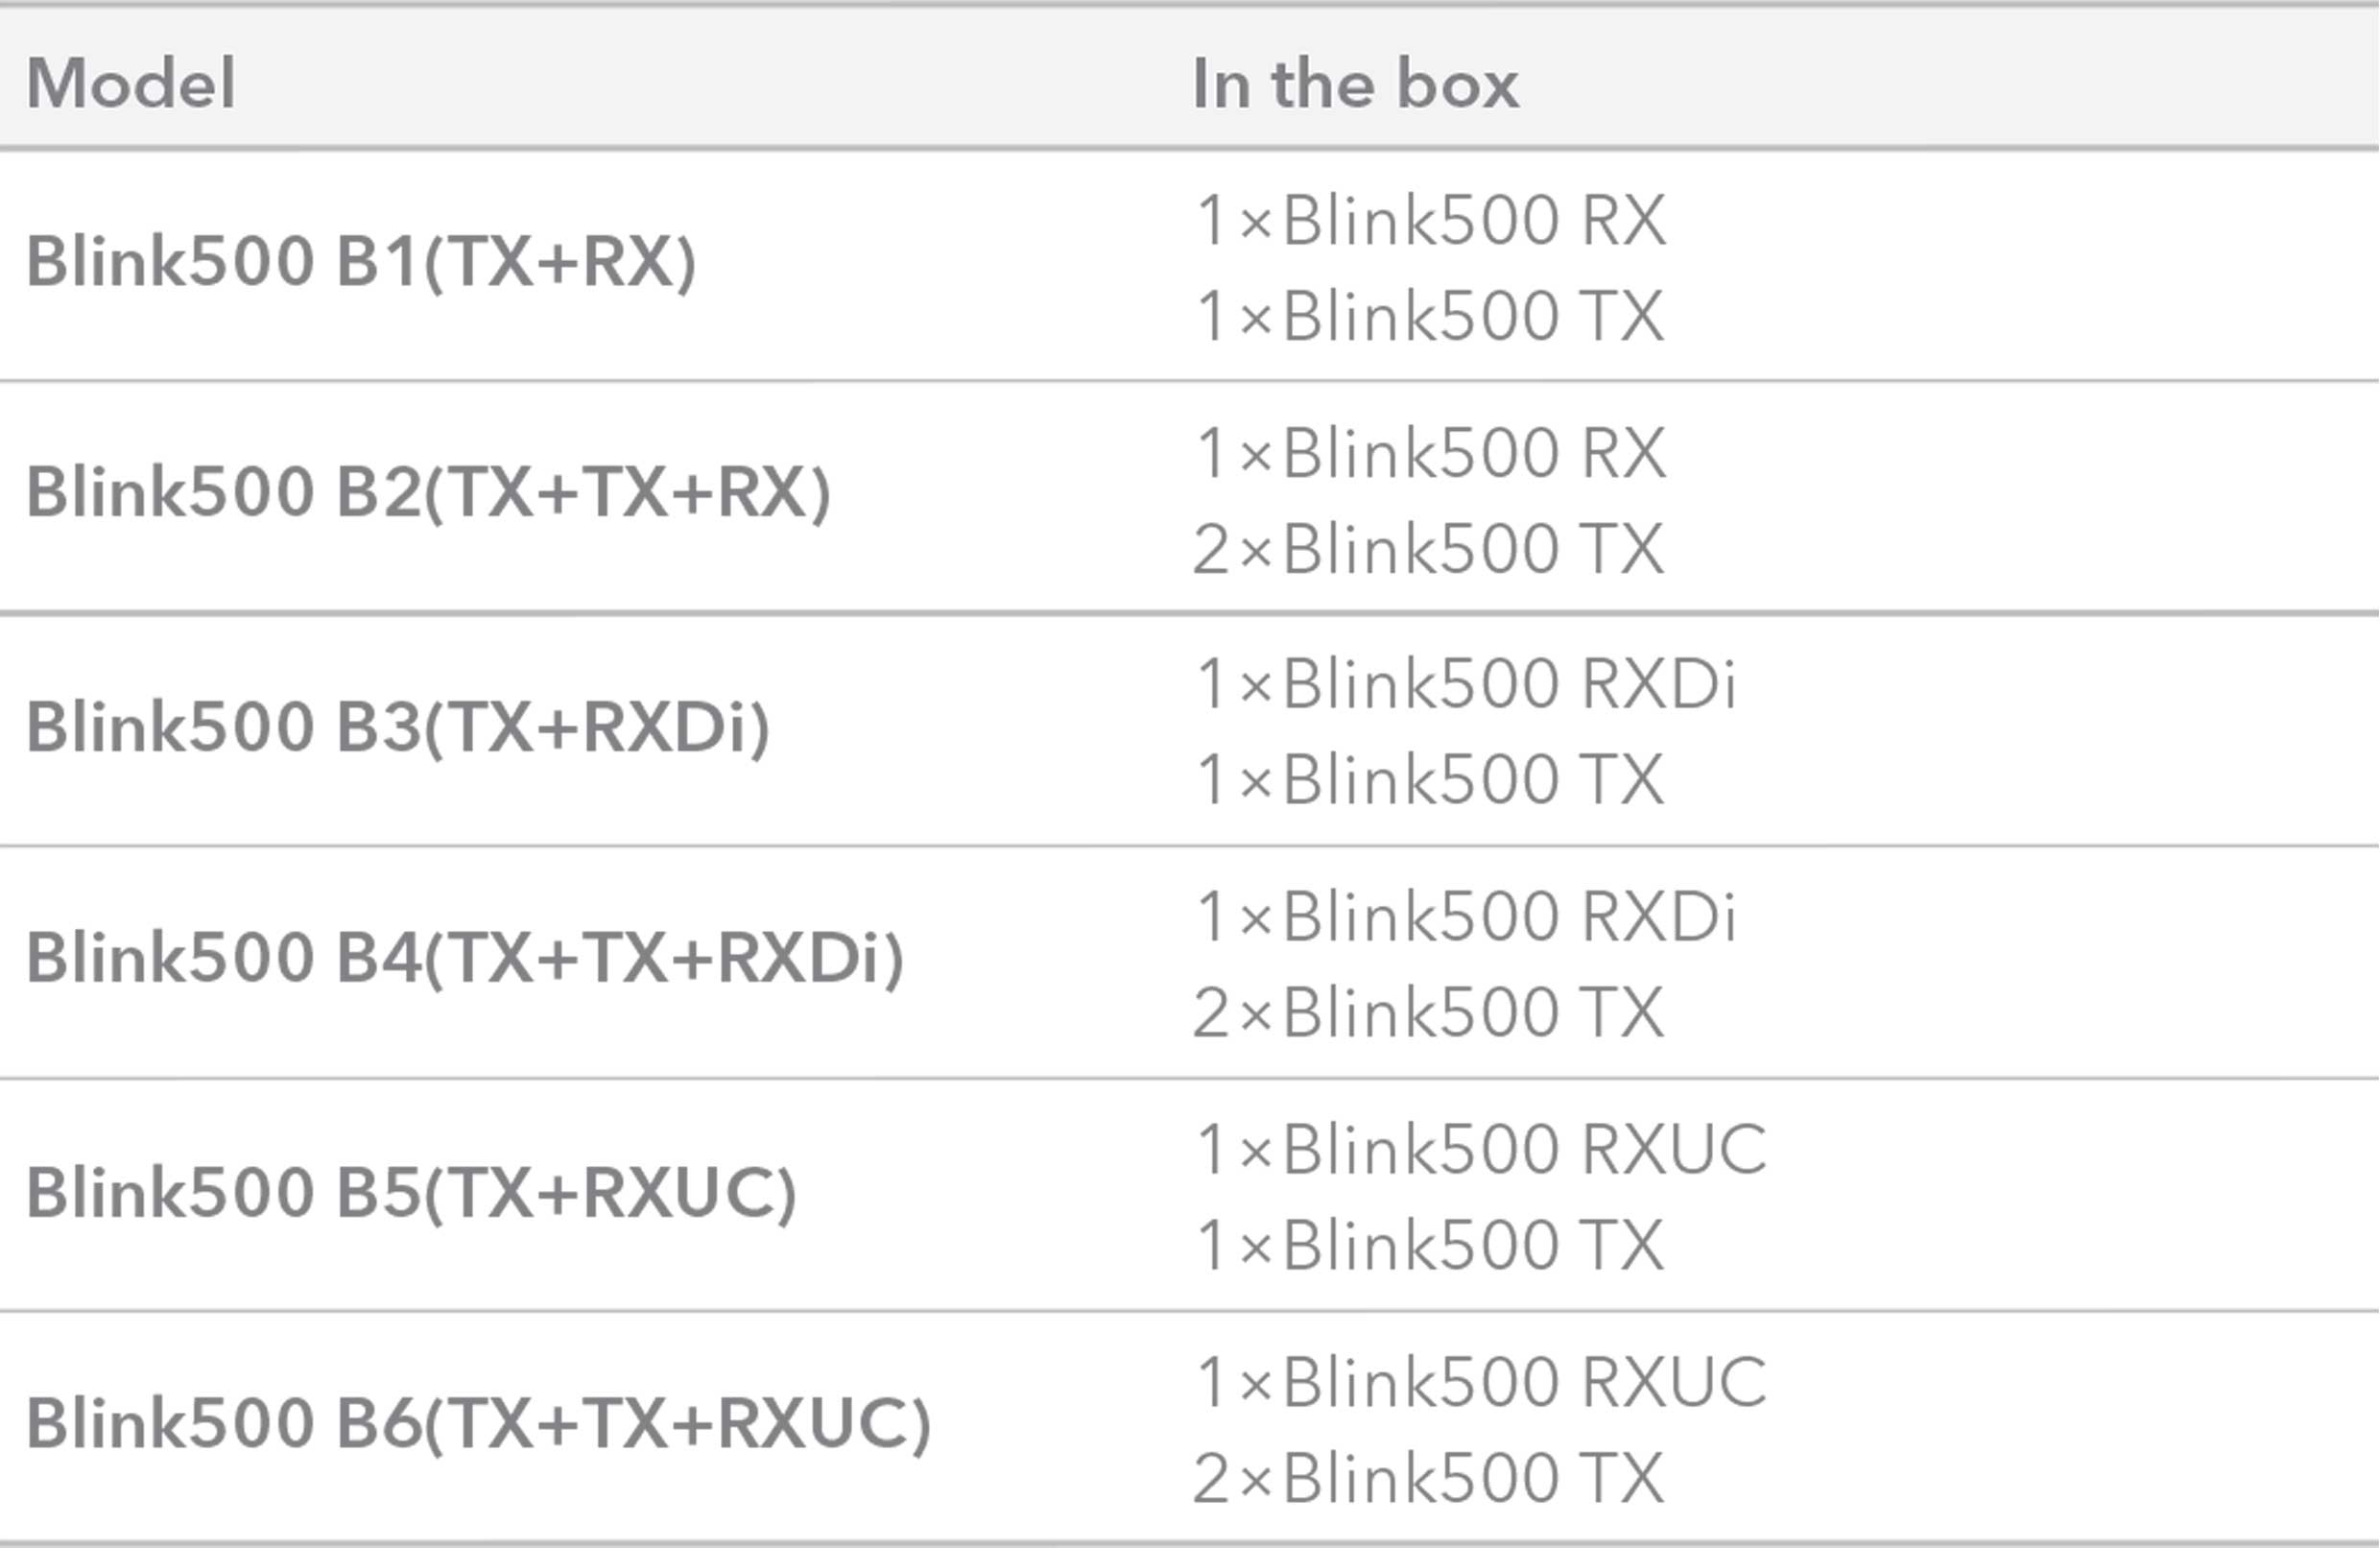
Task: Click 2×Blink500 TX in the B4 row
Action: tap(1429, 1013)
